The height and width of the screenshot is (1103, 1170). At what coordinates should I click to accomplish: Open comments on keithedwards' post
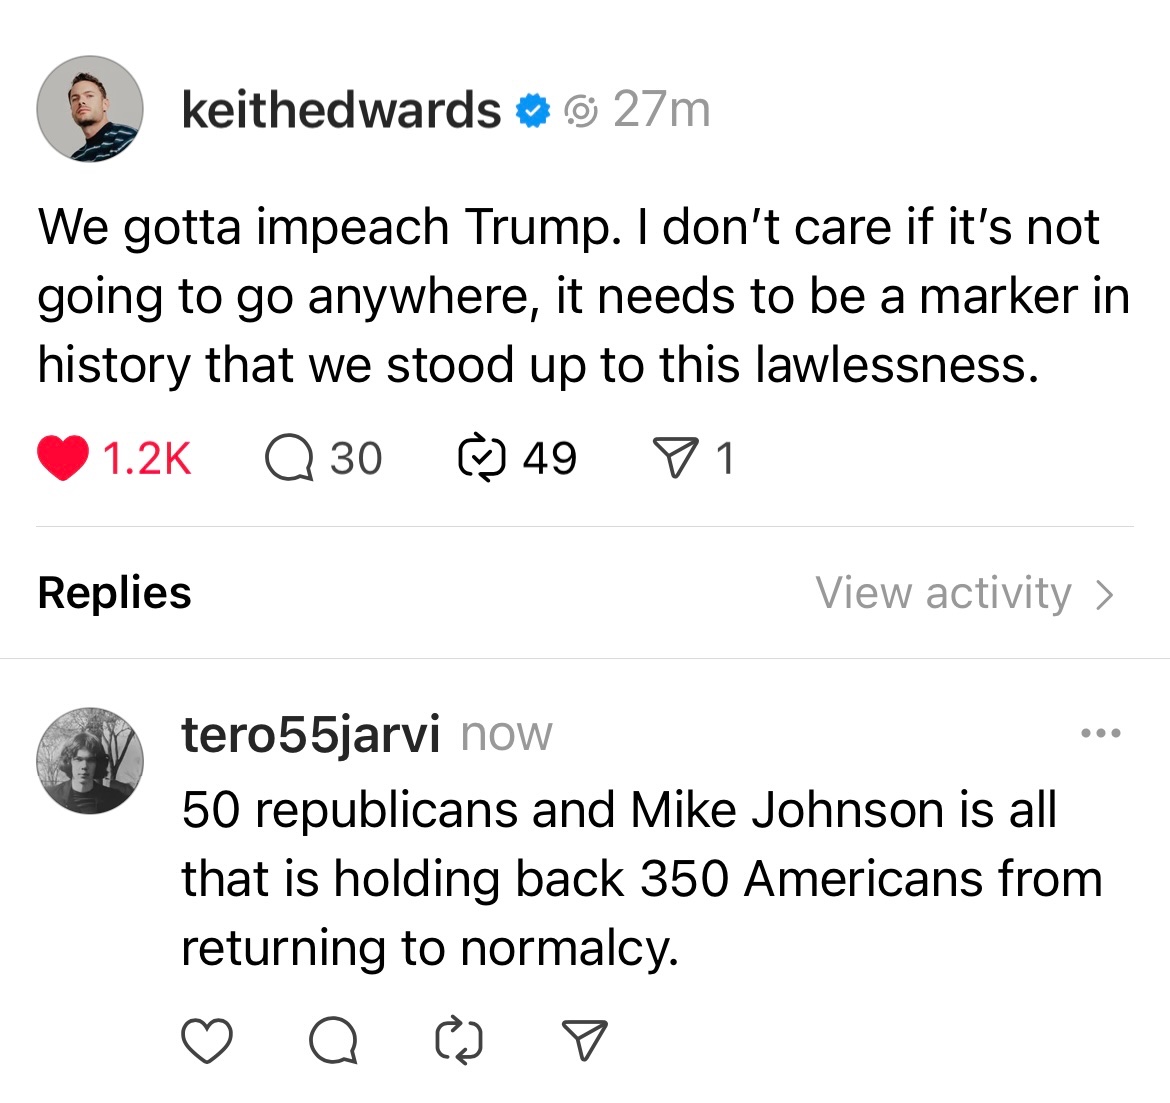click(x=289, y=459)
